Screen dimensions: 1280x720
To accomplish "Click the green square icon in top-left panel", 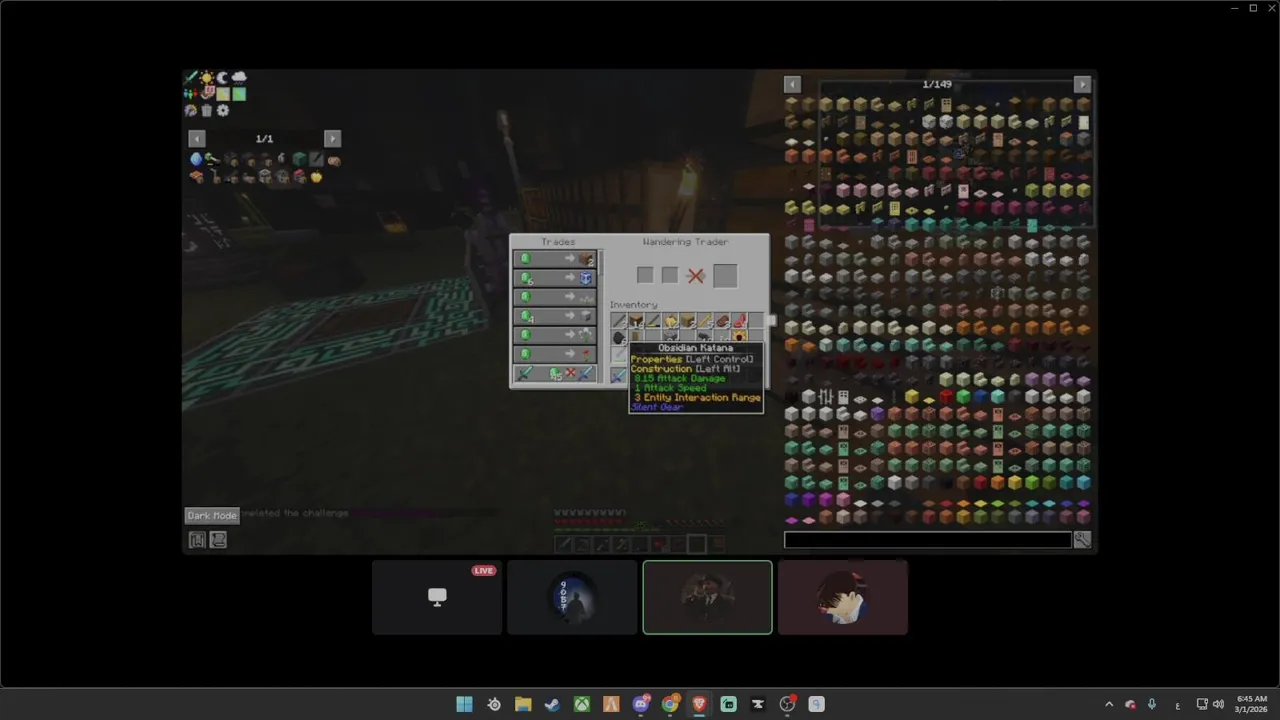I will click(239, 94).
